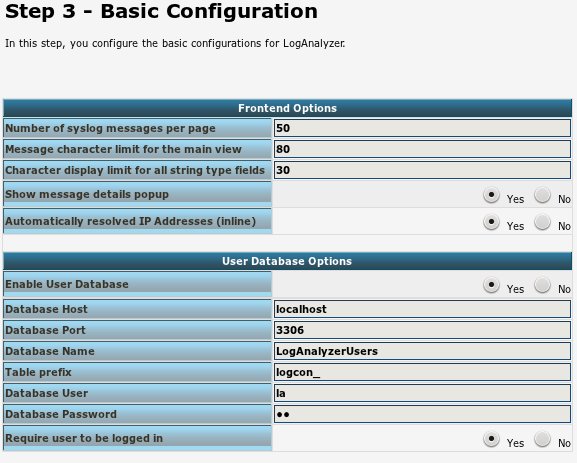
Task: Click the 'Message character limit for the main view' label
Action: point(123,149)
